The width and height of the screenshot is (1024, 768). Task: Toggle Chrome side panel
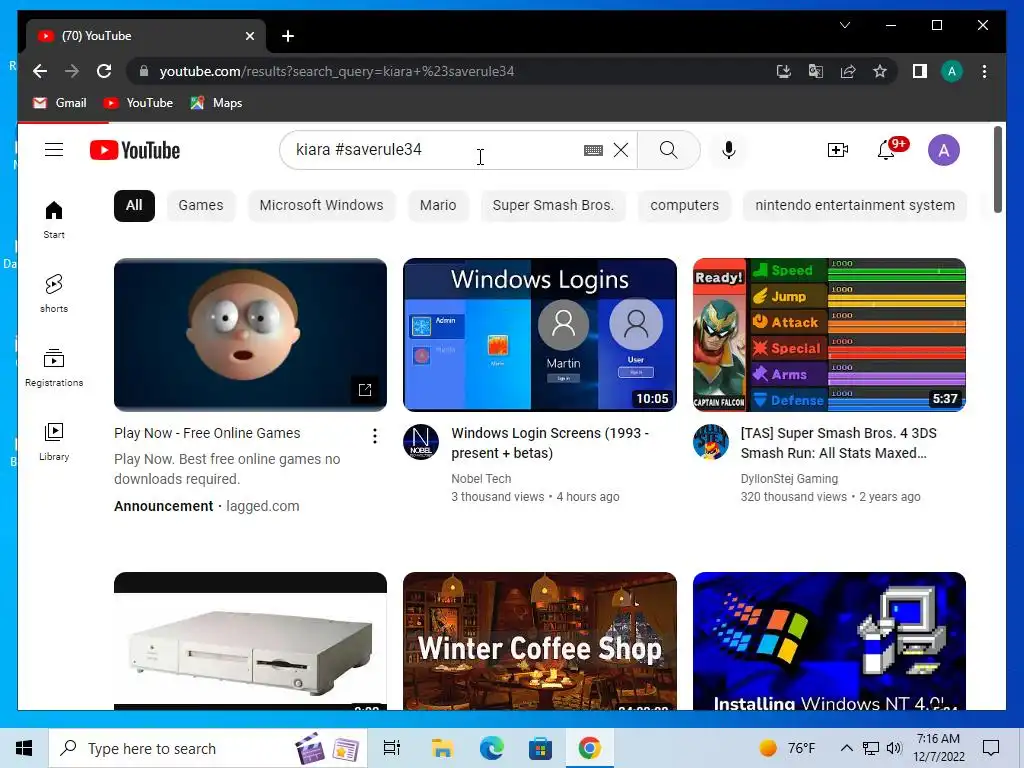[x=920, y=71]
